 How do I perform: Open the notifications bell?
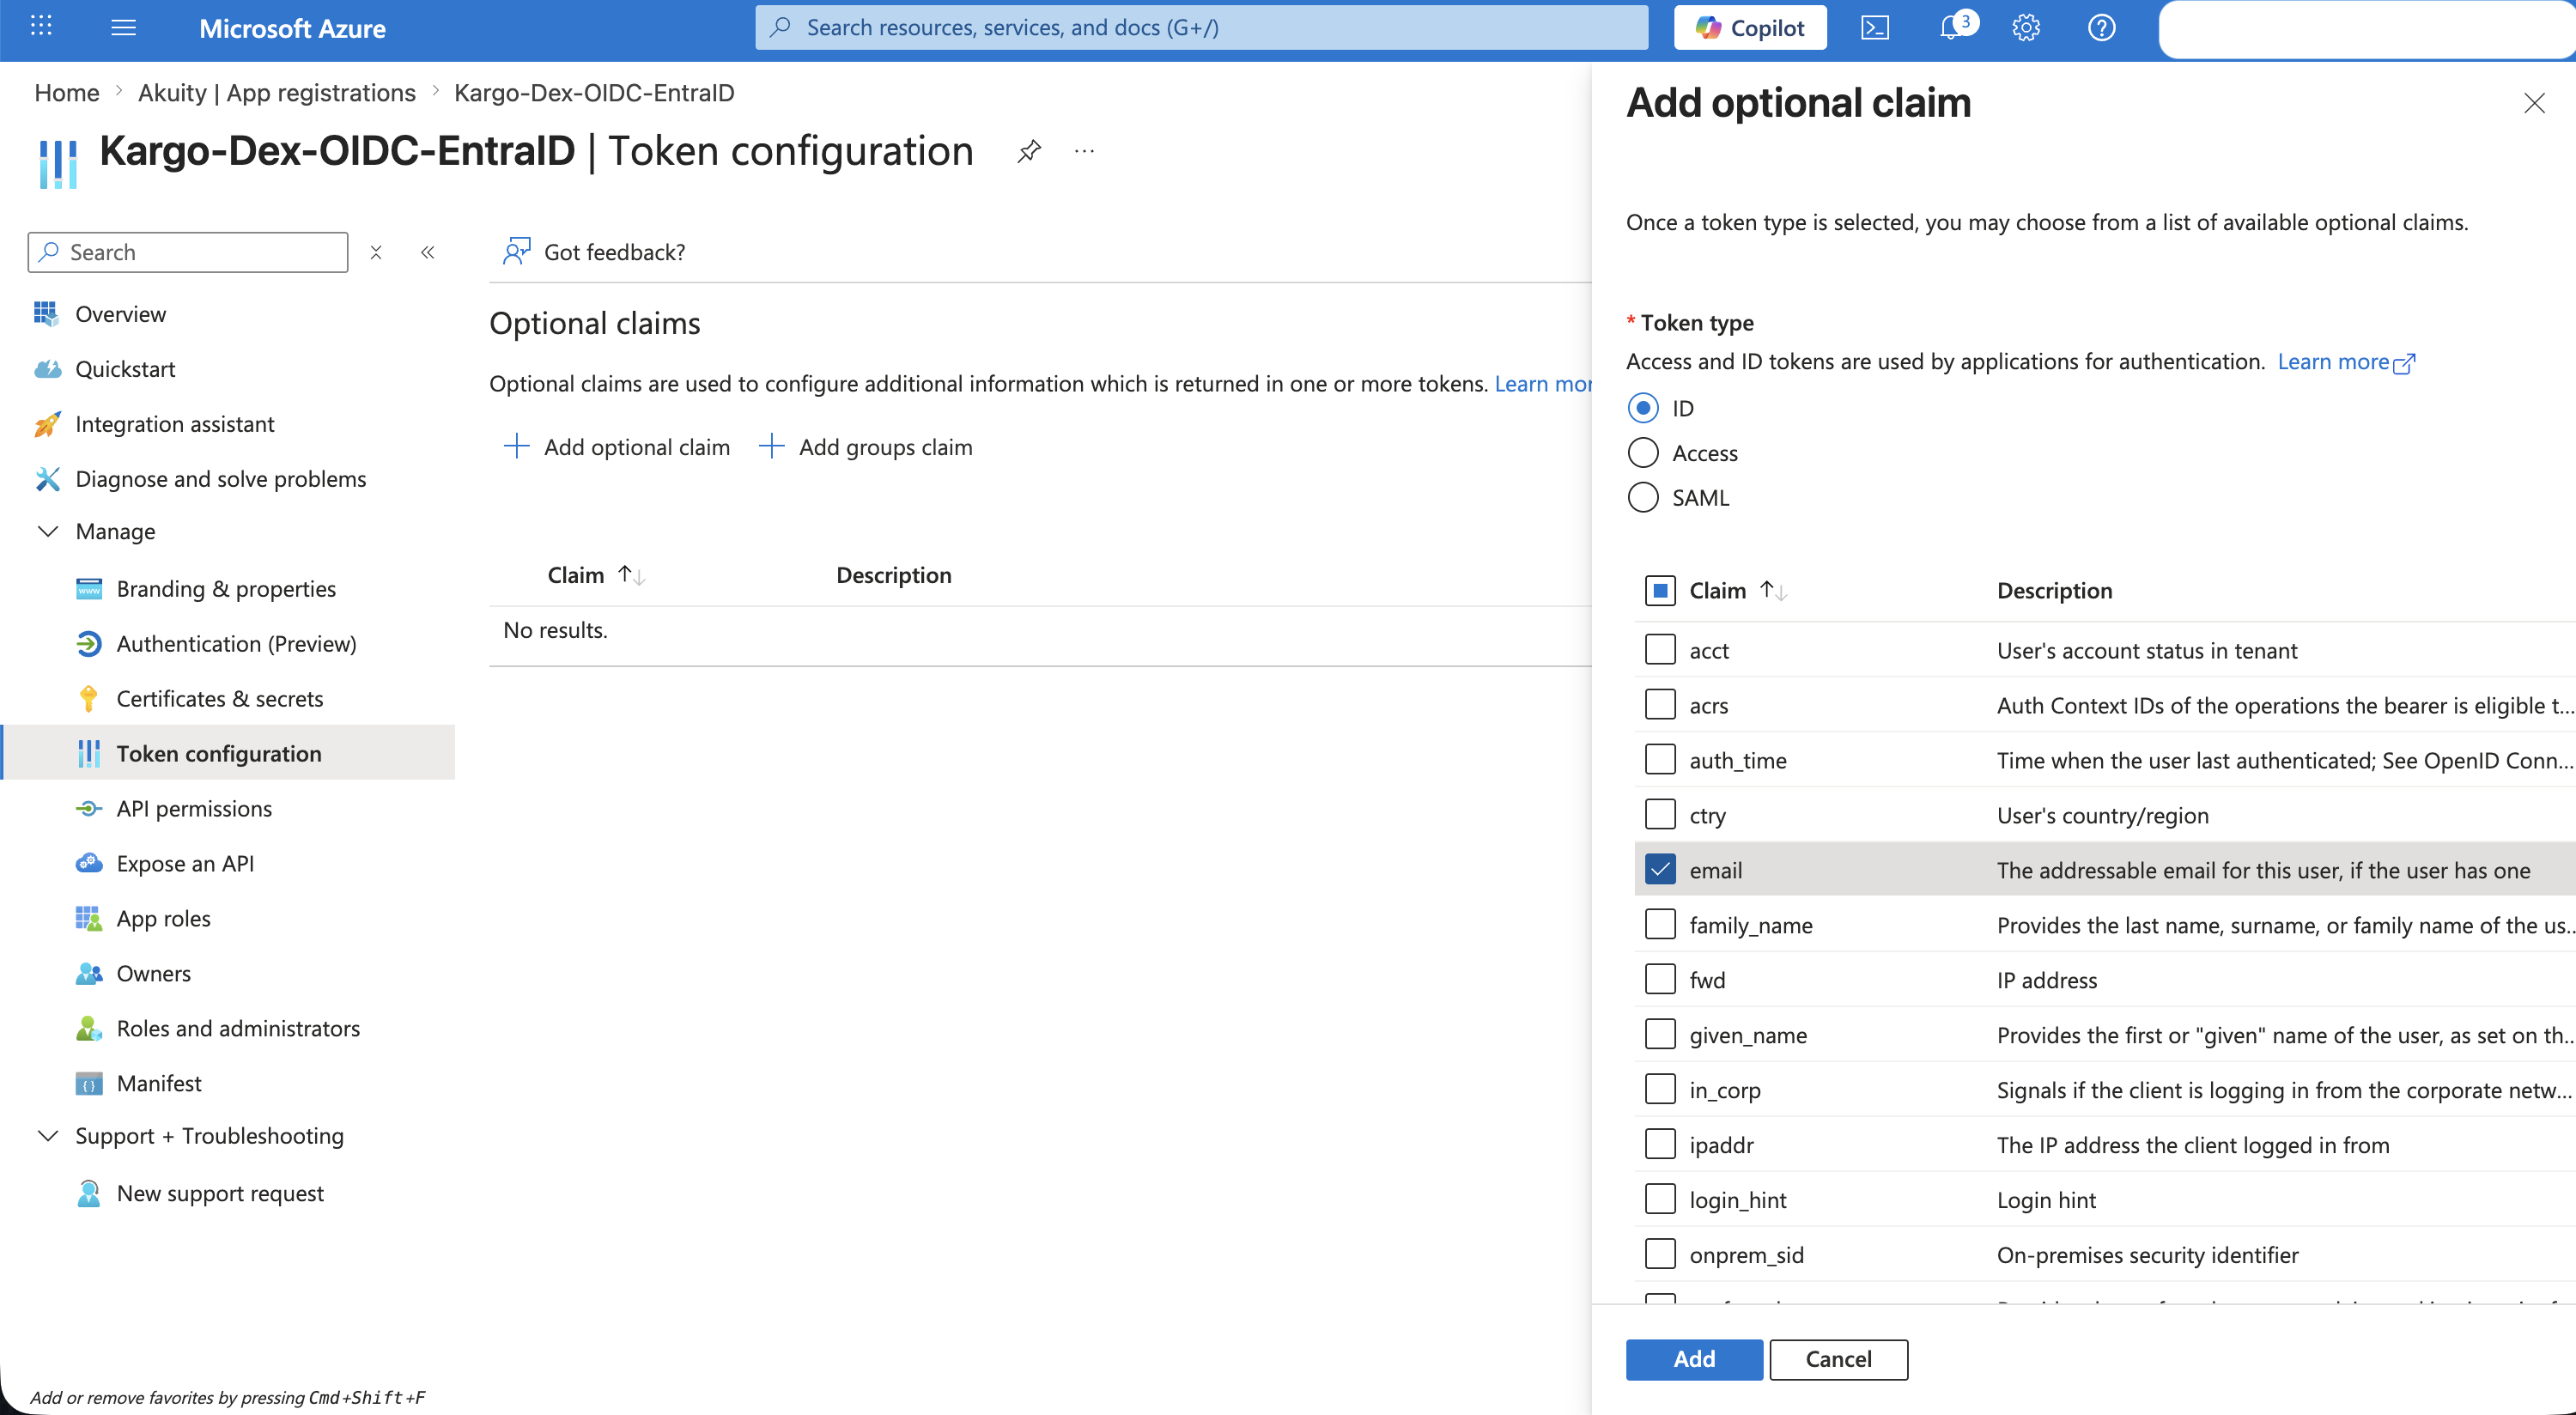click(1951, 28)
